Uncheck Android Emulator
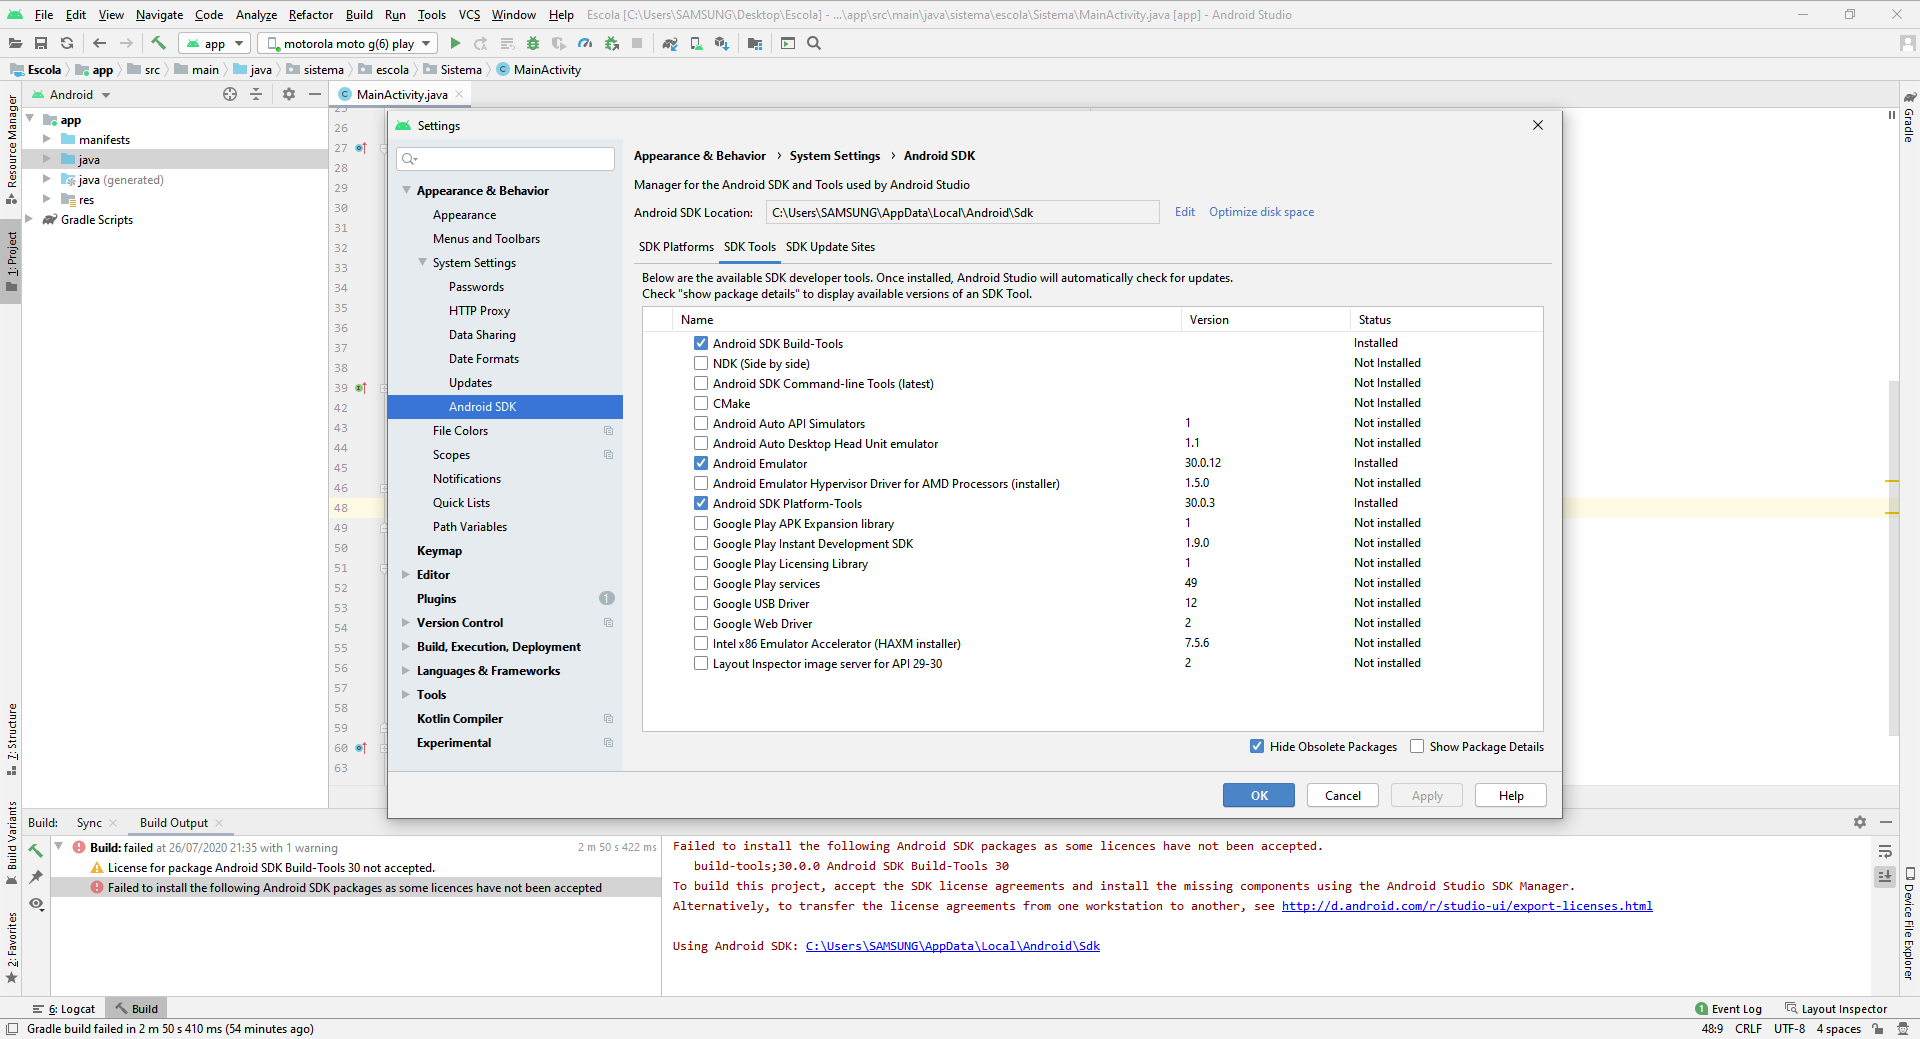 coord(701,463)
